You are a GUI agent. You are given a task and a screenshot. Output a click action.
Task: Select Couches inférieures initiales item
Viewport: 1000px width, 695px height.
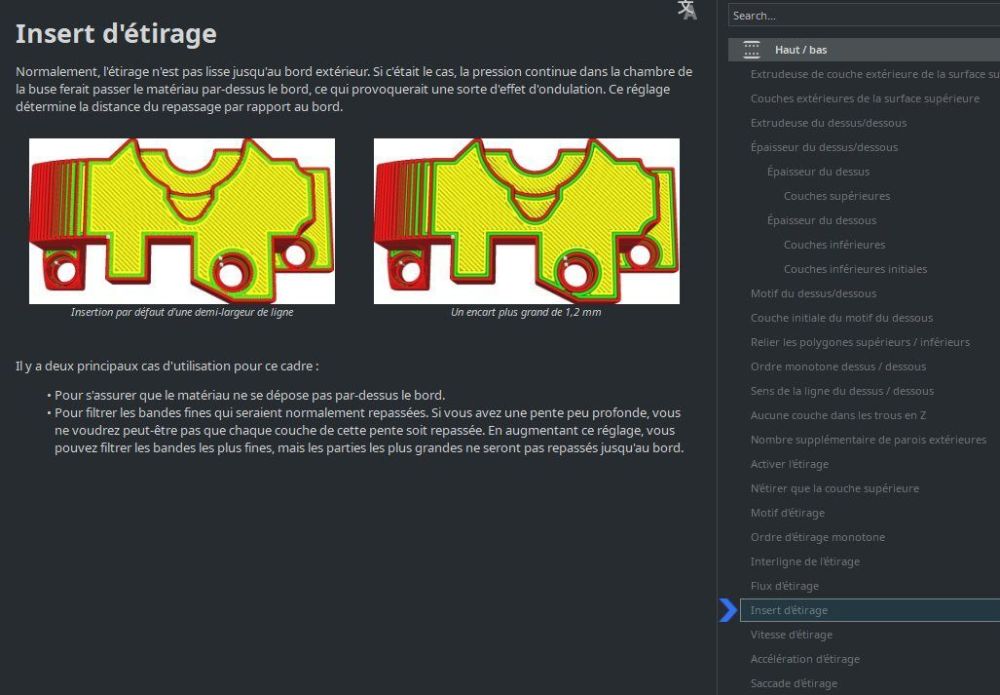click(x=855, y=269)
